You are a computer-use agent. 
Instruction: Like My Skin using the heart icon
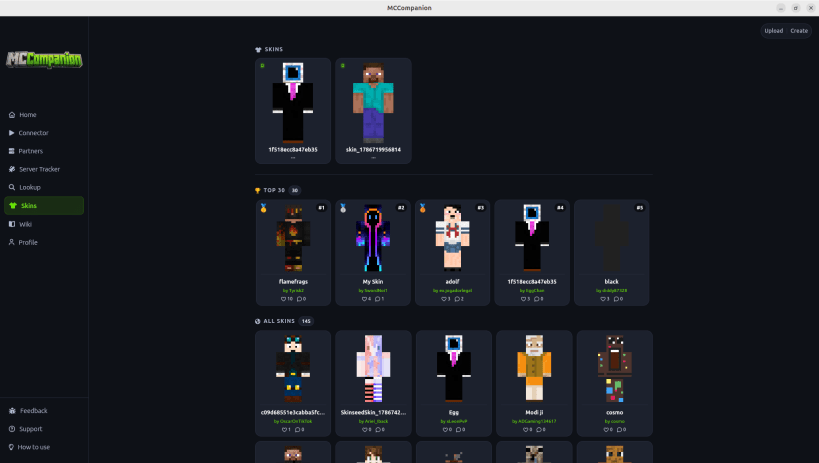[365, 299]
